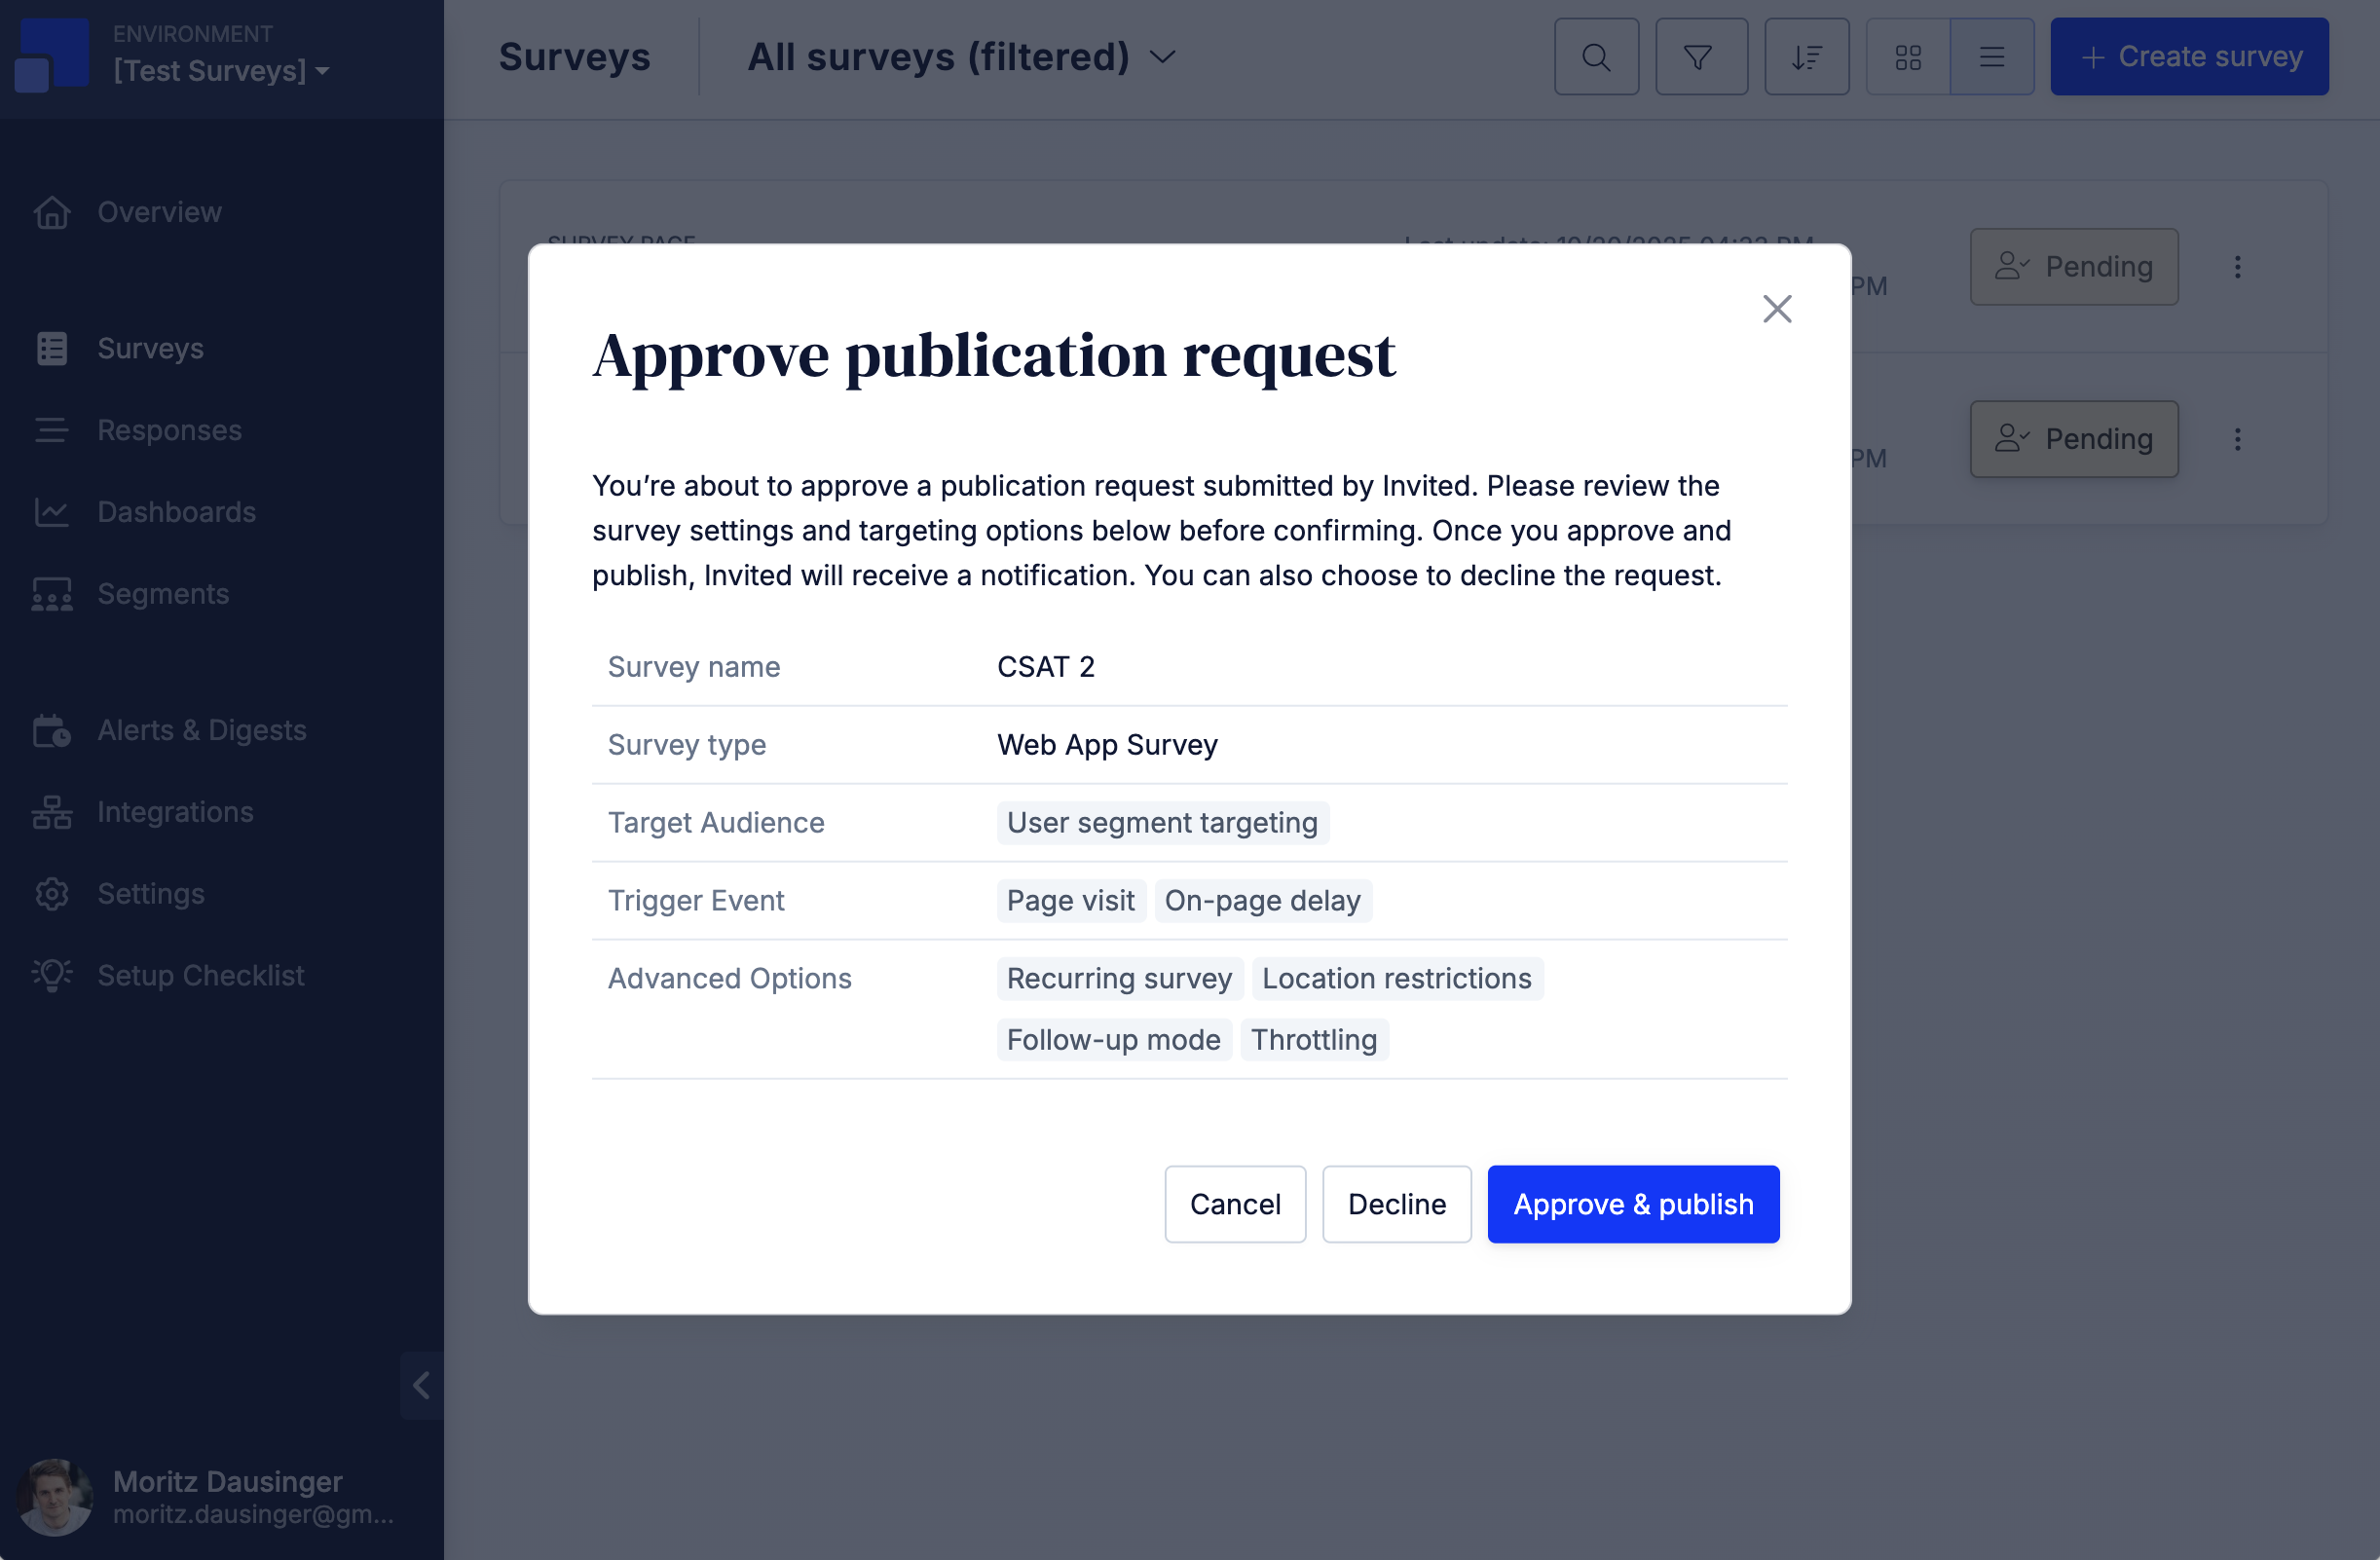Decline the publication request
The height and width of the screenshot is (1560, 2380).
[1396, 1204]
